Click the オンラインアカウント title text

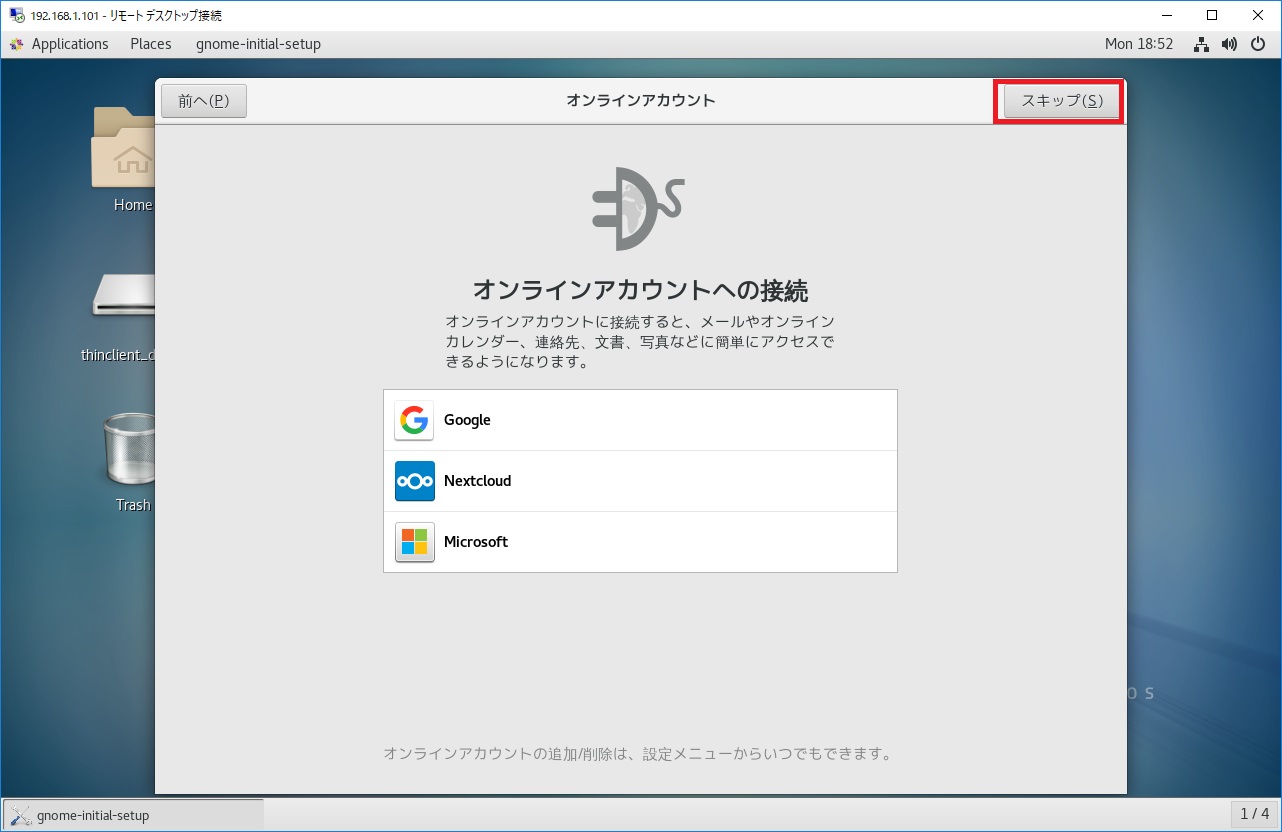641,101
